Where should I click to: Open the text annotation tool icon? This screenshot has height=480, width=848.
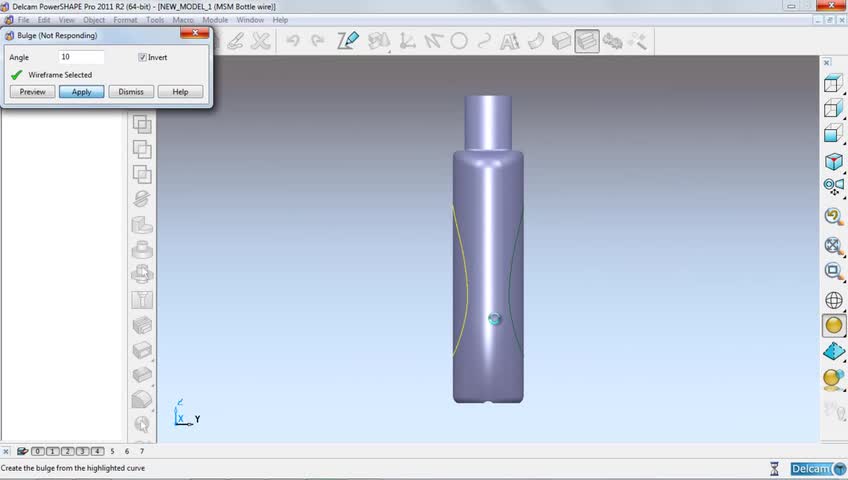[509, 41]
